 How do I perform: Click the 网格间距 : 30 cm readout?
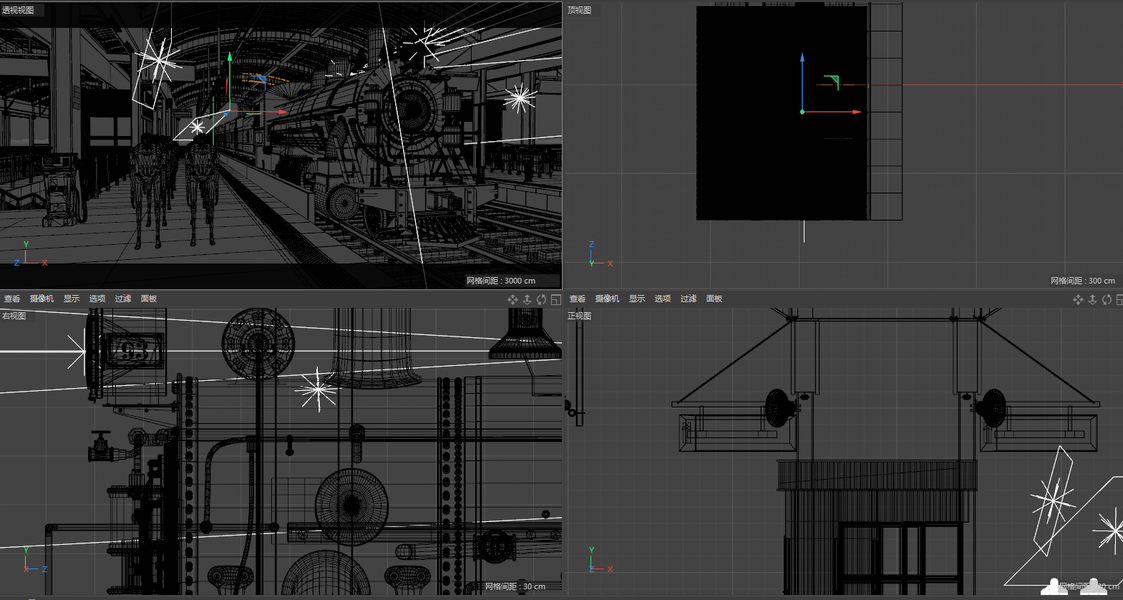[515, 586]
